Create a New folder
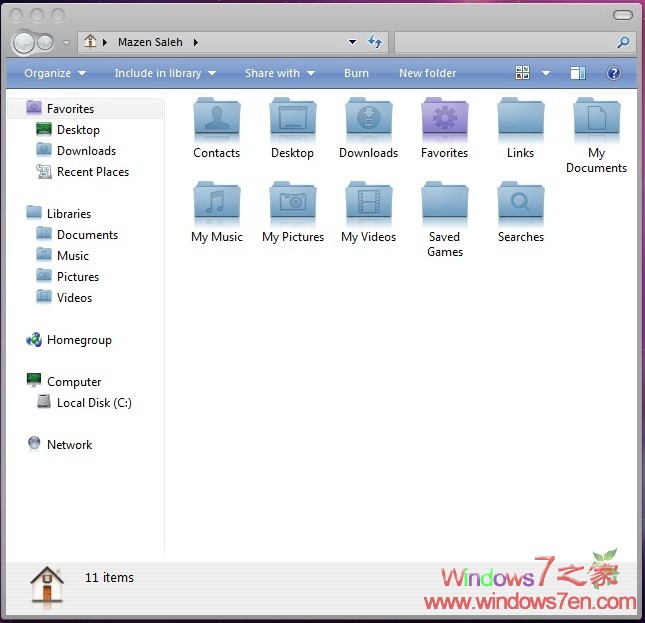This screenshot has width=645, height=623. 427,73
